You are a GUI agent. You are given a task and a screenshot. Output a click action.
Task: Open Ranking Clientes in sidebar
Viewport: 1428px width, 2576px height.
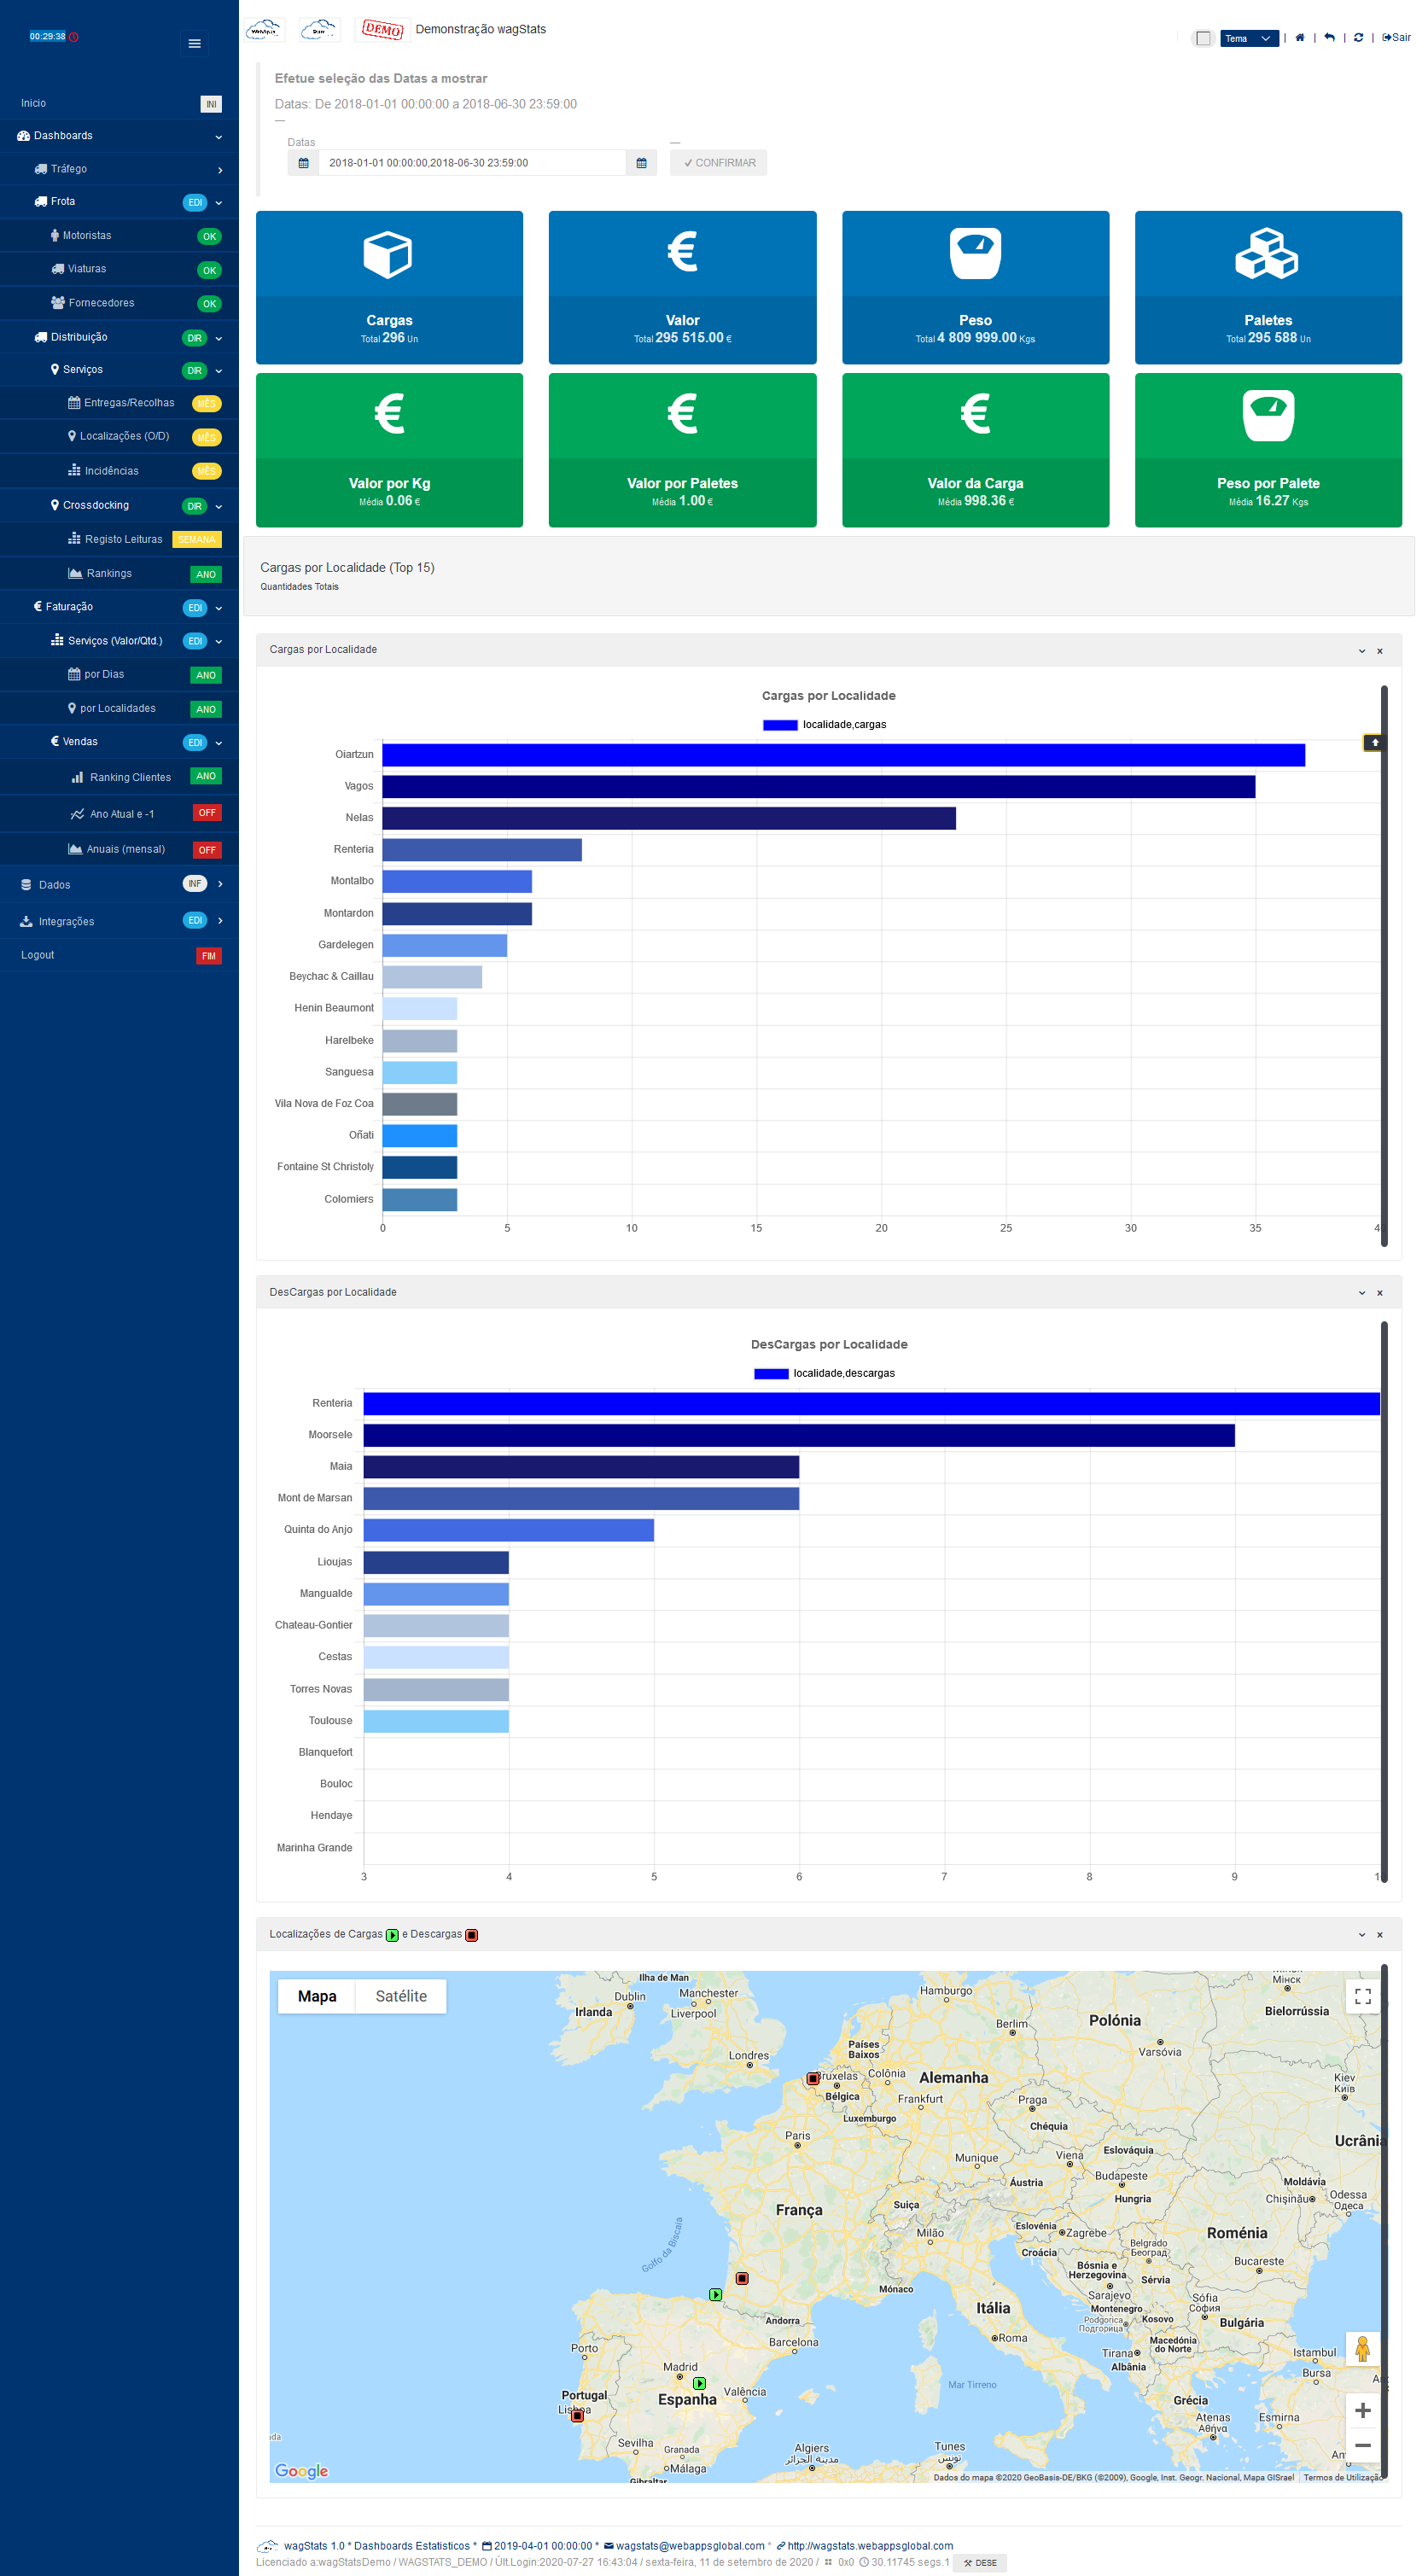[119, 777]
